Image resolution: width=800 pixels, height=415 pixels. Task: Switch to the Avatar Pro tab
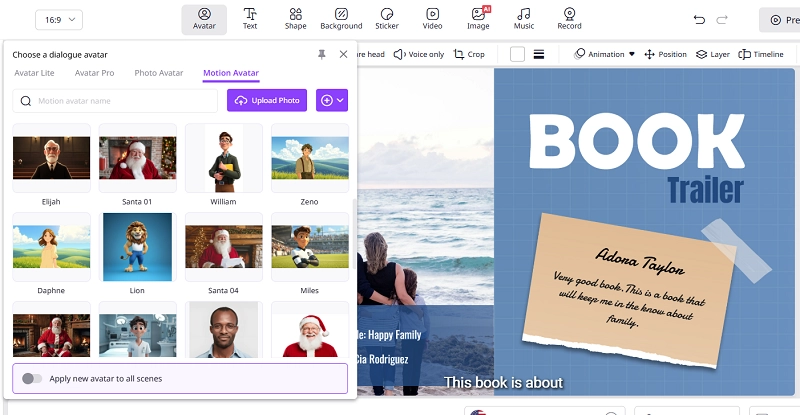point(94,73)
